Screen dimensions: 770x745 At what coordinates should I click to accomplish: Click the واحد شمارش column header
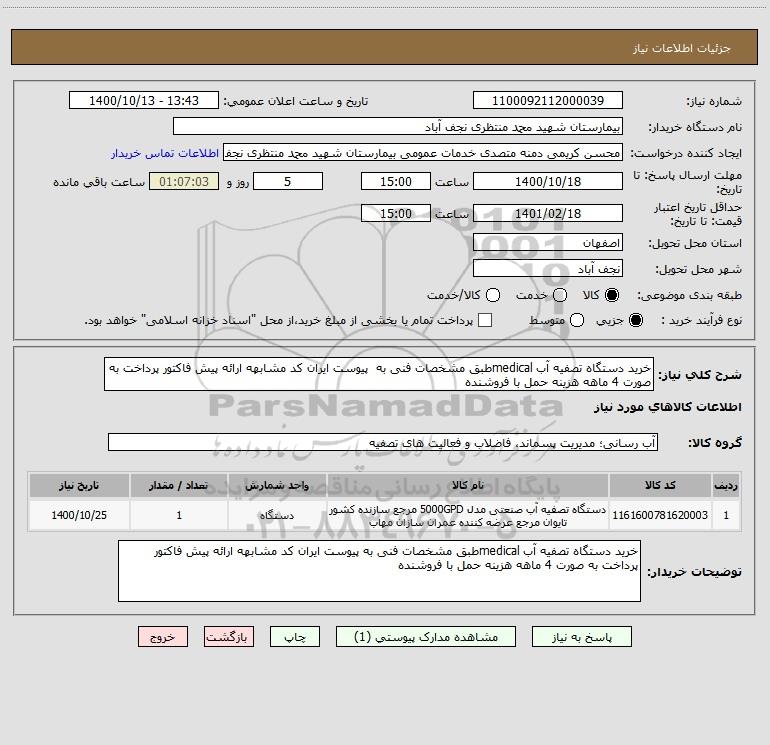(x=277, y=485)
